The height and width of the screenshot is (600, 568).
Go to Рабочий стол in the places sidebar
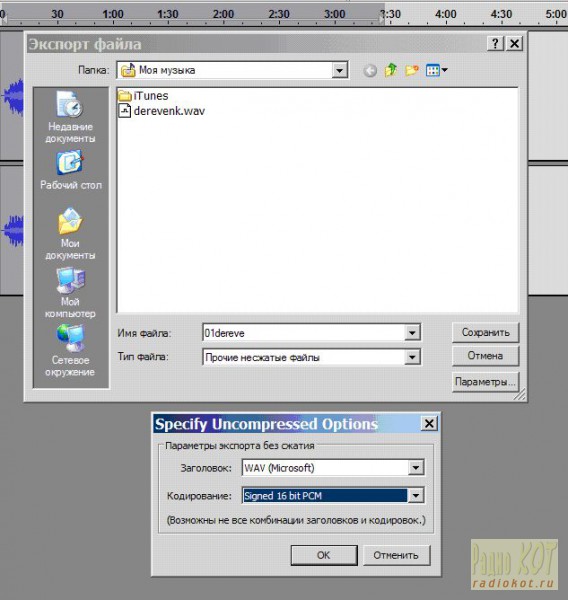71,170
